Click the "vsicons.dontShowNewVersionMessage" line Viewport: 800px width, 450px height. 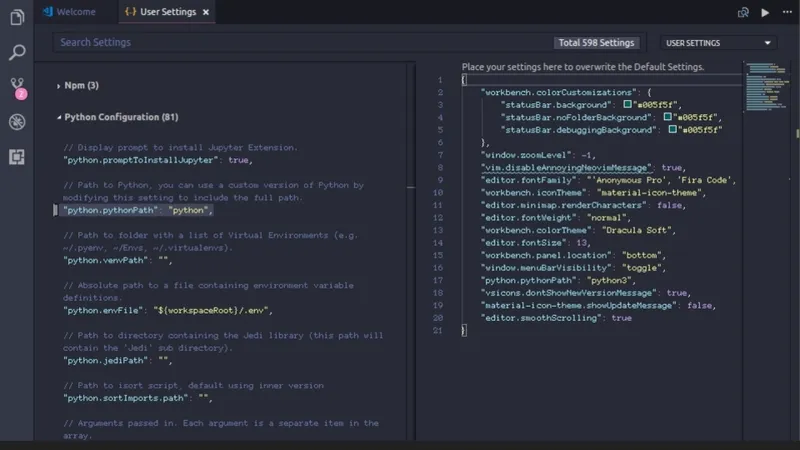point(586,293)
